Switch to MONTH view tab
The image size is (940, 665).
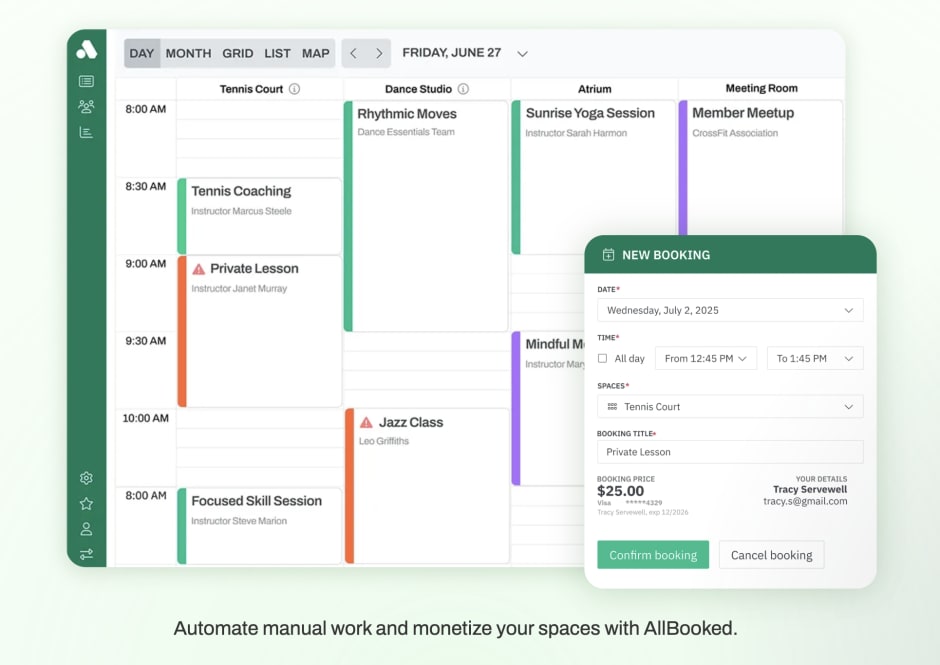(188, 53)
